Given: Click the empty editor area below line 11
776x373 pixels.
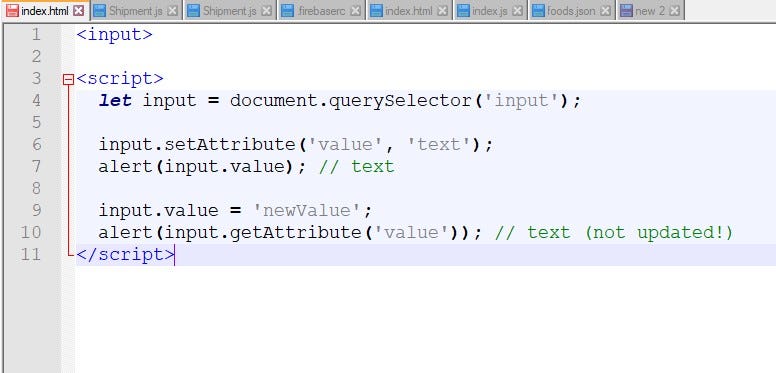Looking at the screenshot, I should pos(426,319).
